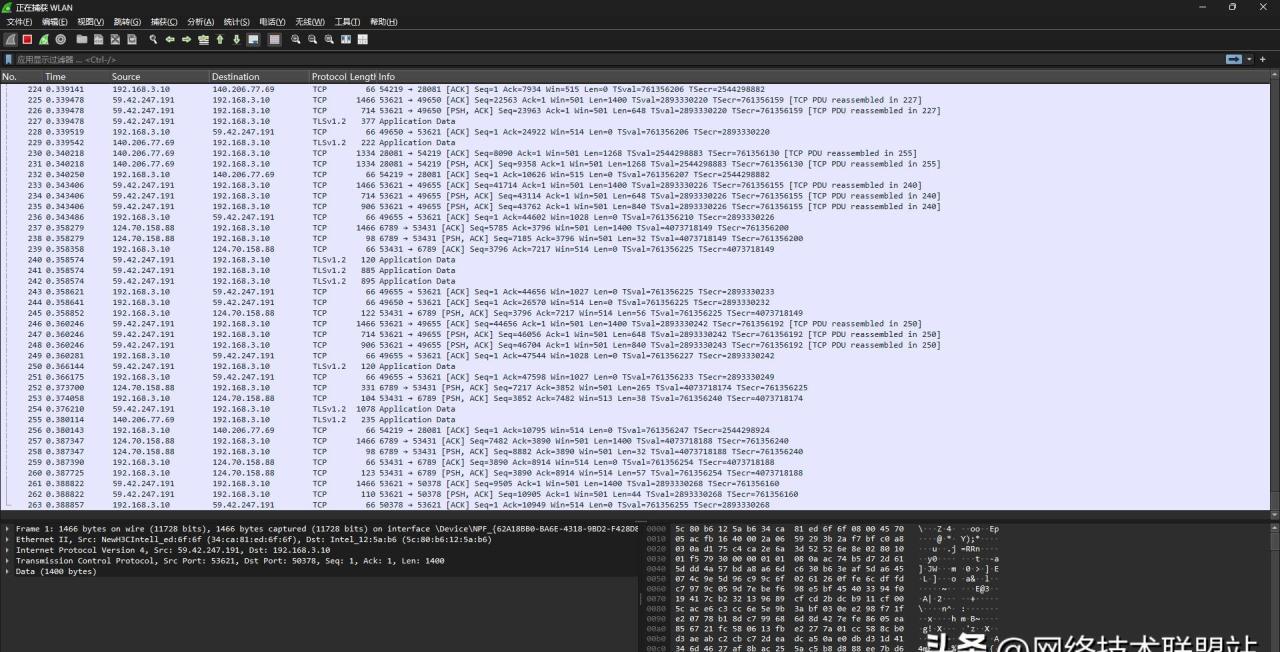Toggle packet list colorization
This screenshot has height=652, width=1280.
[x=270, y=40]
